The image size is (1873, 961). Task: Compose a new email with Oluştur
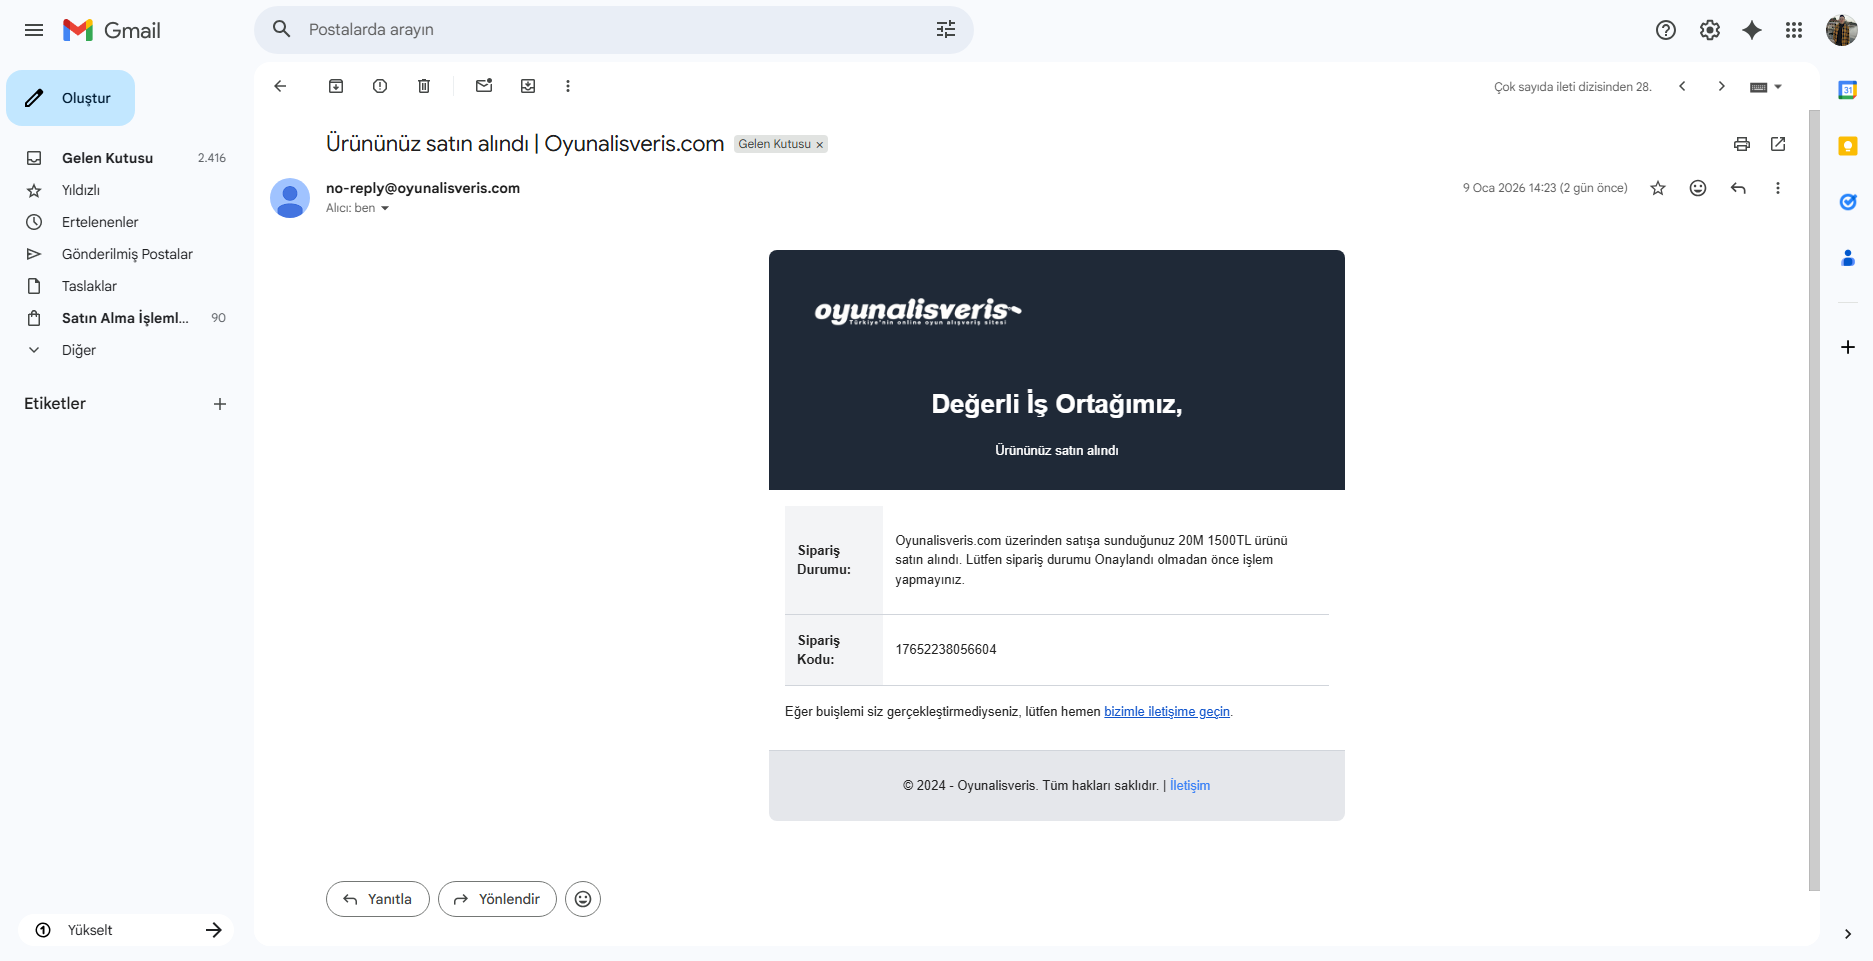71,98
